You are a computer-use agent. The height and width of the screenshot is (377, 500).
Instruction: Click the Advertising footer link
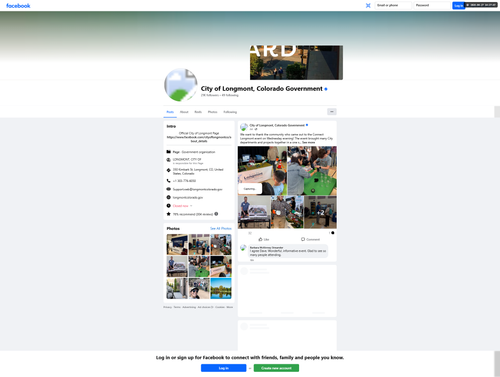point(189,307)
